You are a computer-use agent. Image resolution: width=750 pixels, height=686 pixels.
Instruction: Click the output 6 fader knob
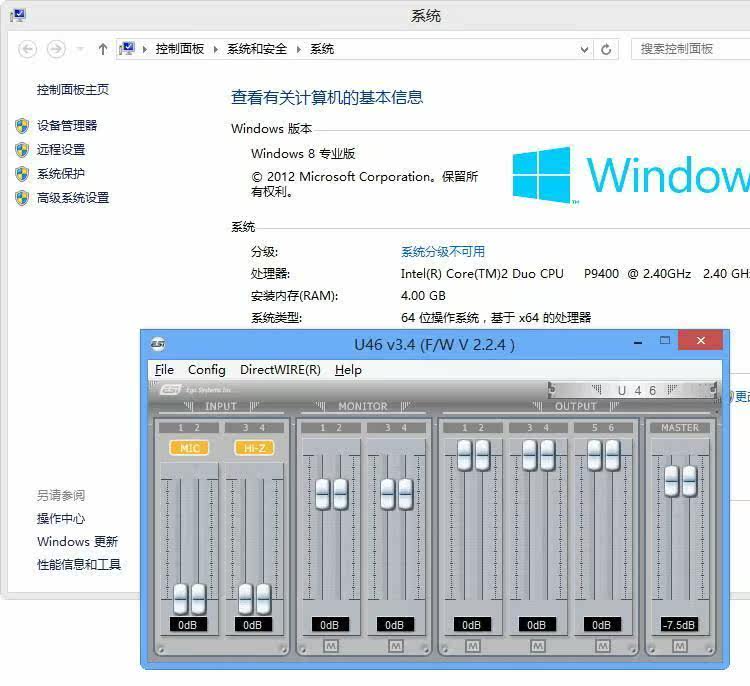[612, 455]
